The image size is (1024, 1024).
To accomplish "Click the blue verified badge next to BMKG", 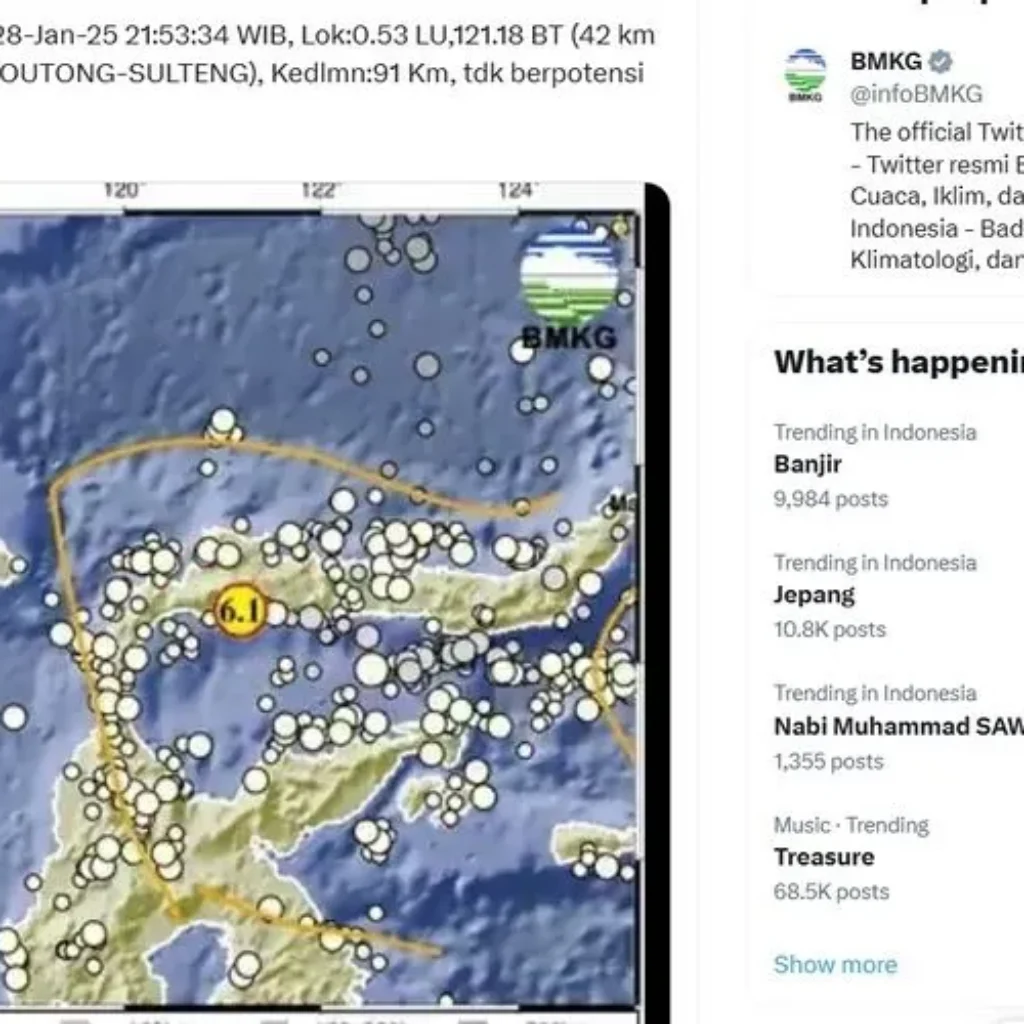I will [938, 61].
